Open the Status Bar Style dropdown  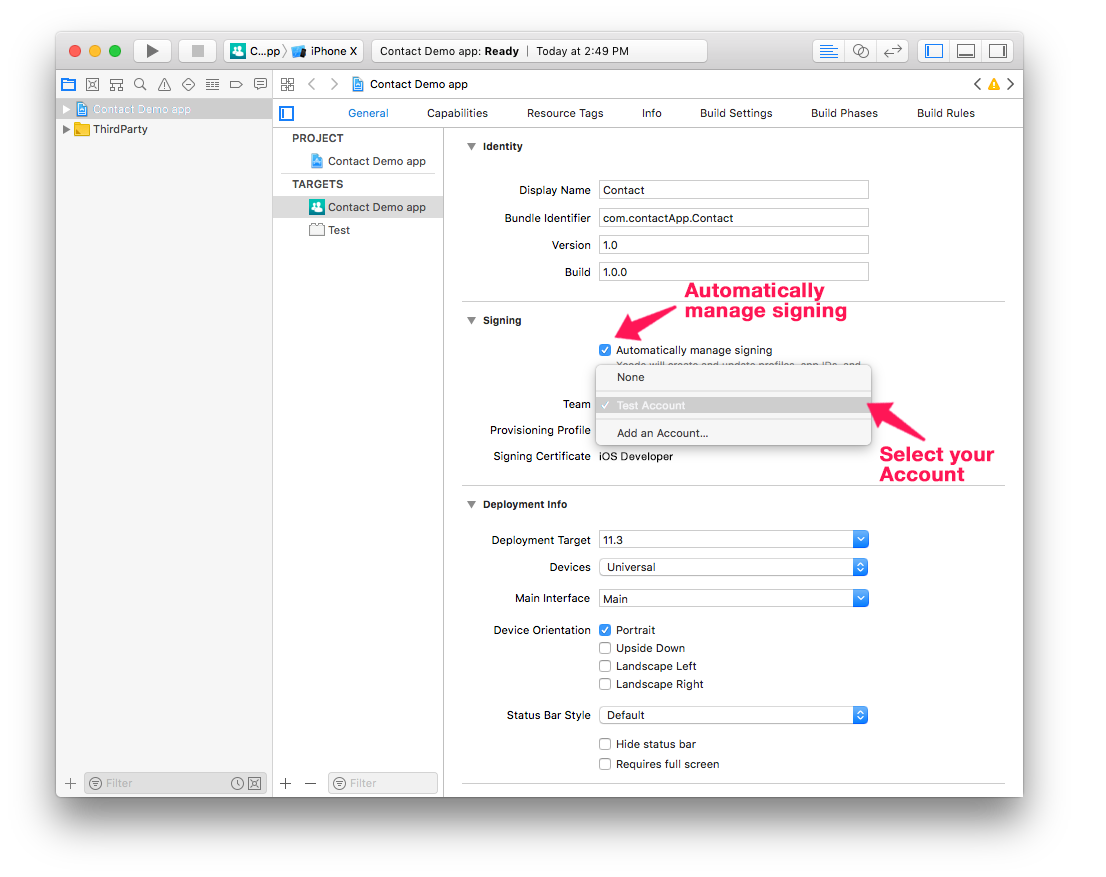click(734, 715)
